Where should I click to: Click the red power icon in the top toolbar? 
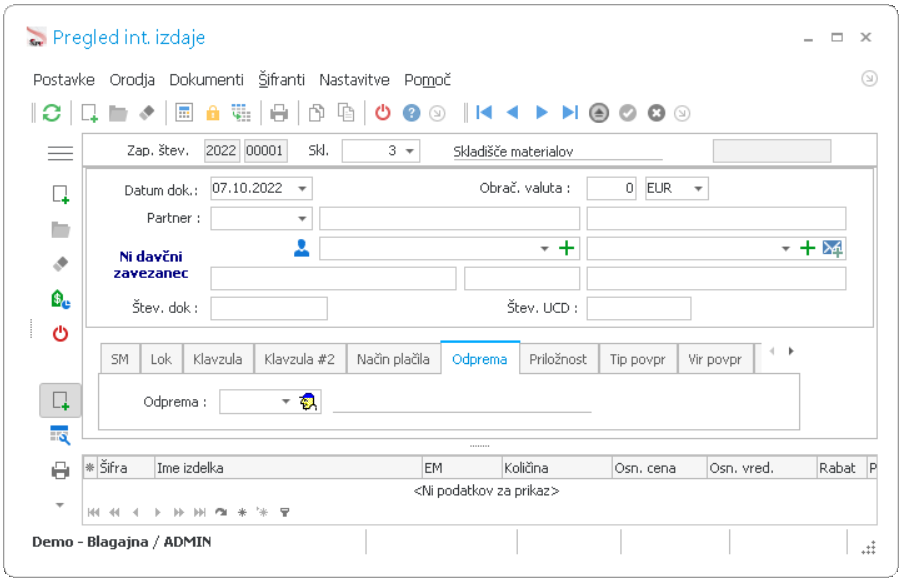[x=383, y=113]
